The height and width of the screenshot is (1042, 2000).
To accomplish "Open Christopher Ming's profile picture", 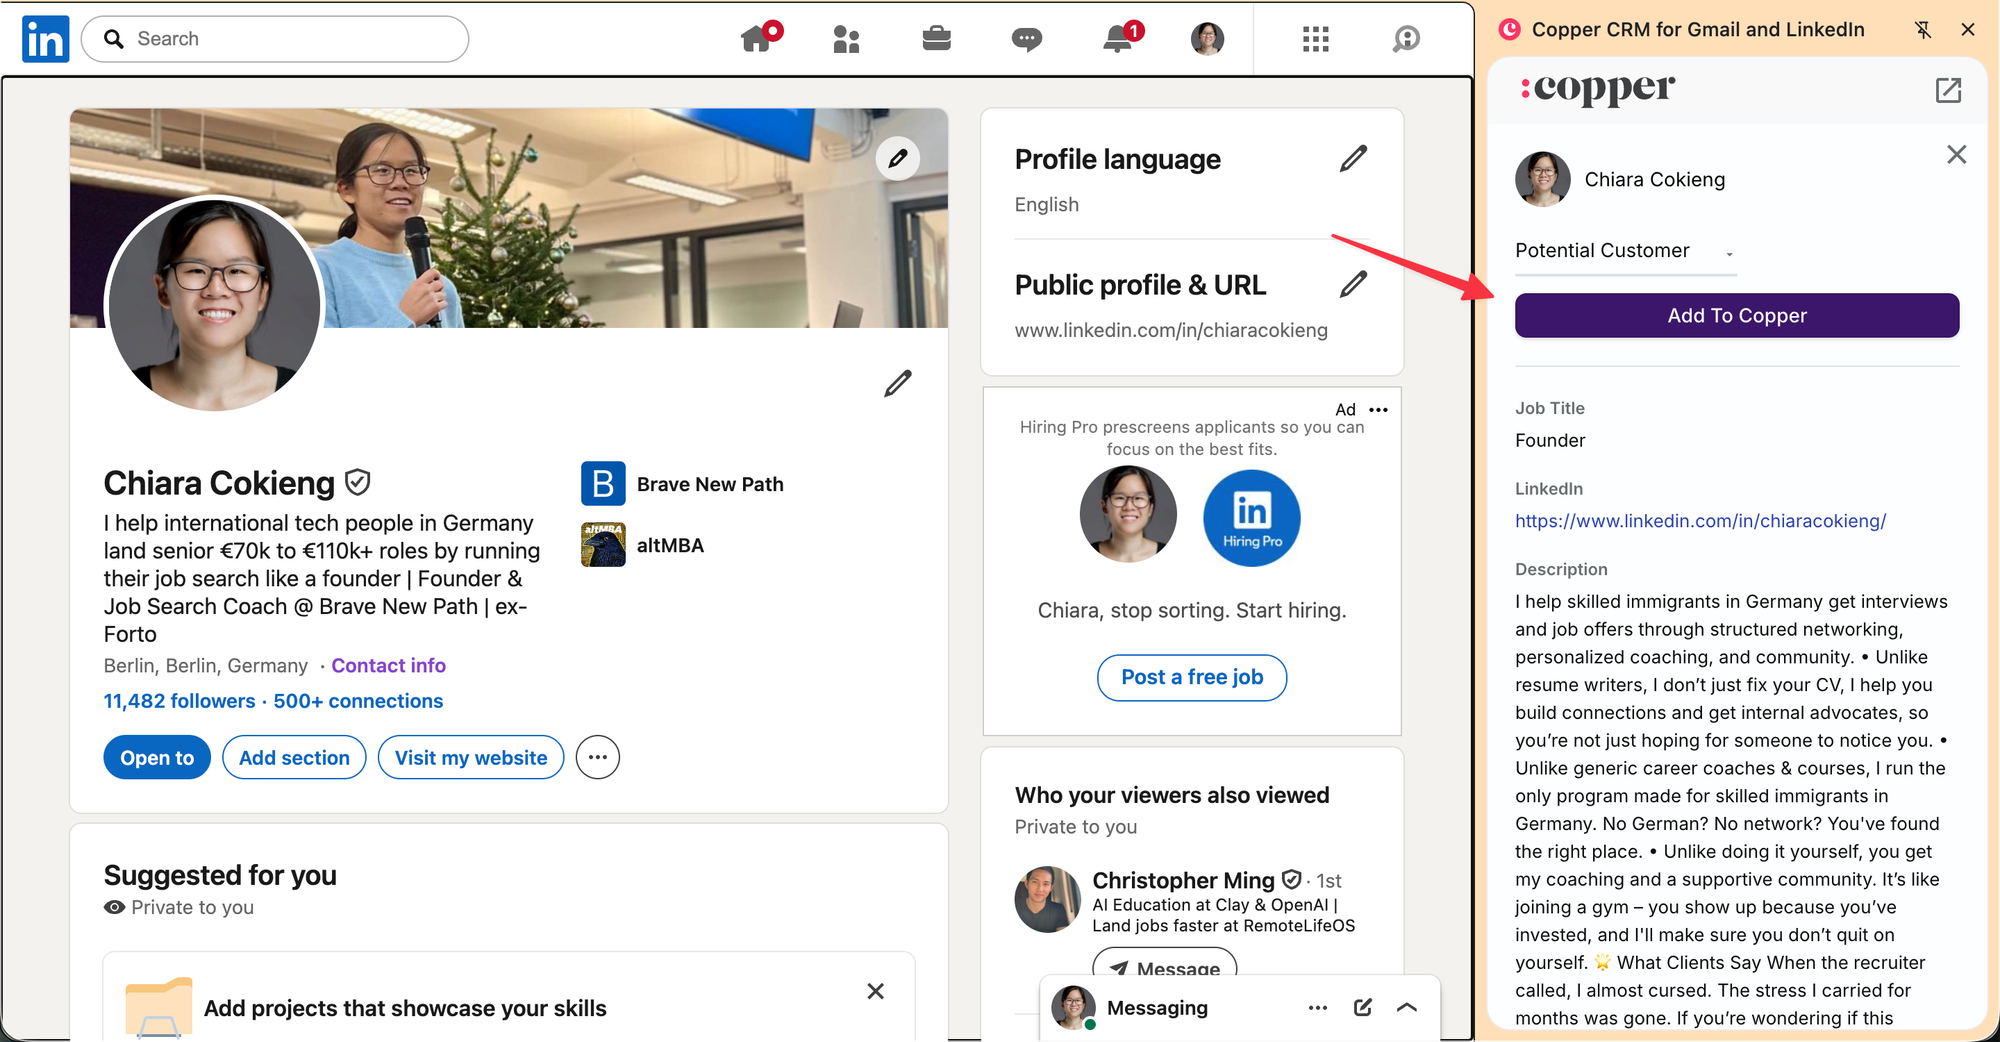I will tap(1047, 899).
